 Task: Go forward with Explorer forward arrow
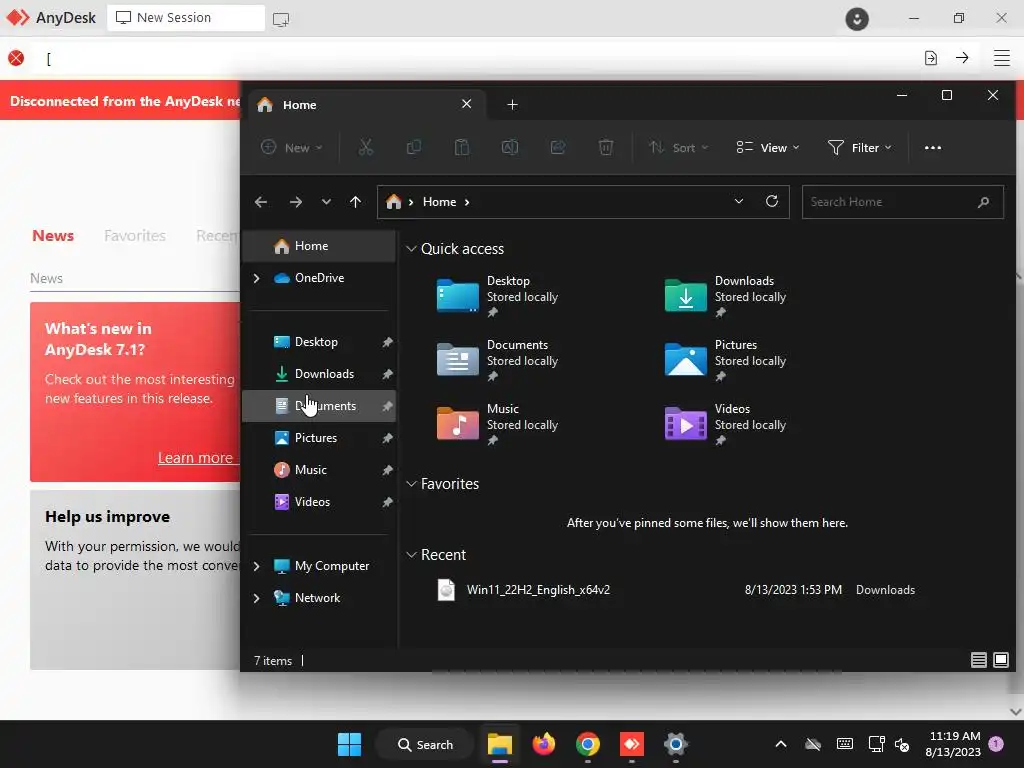(296, 202)
